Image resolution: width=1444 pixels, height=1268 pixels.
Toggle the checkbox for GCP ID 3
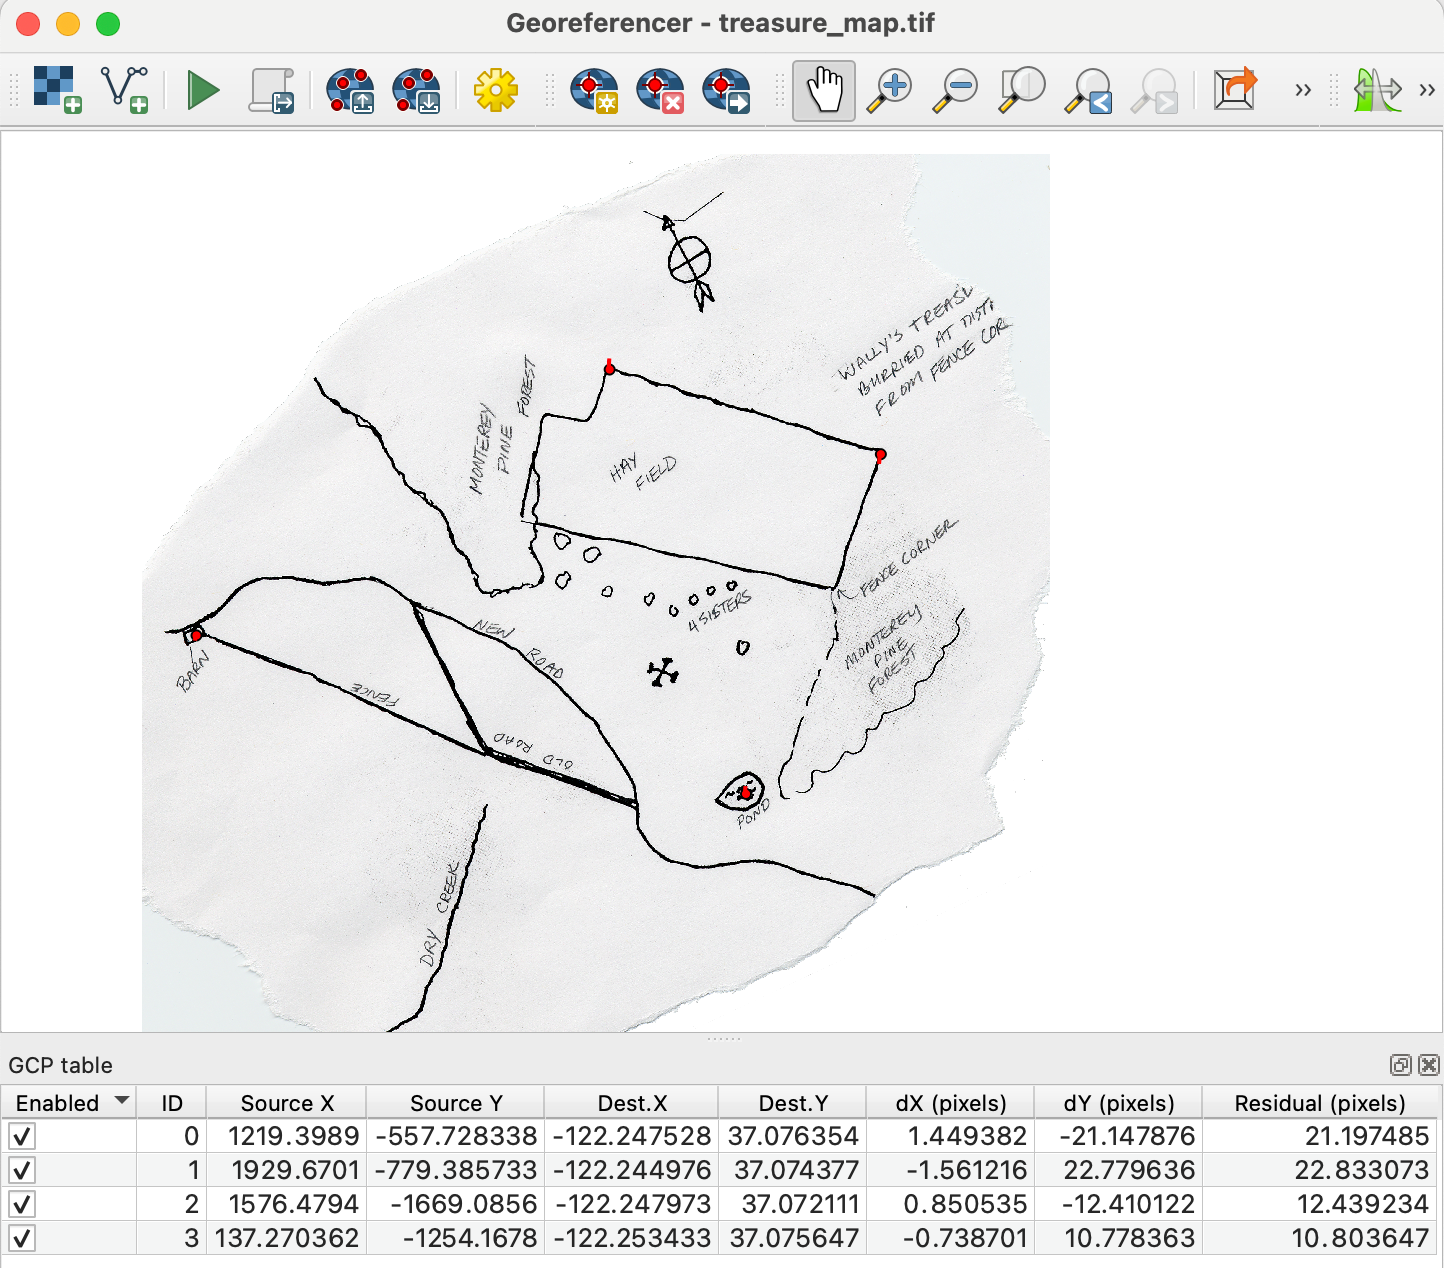[x=22, y=1239]
